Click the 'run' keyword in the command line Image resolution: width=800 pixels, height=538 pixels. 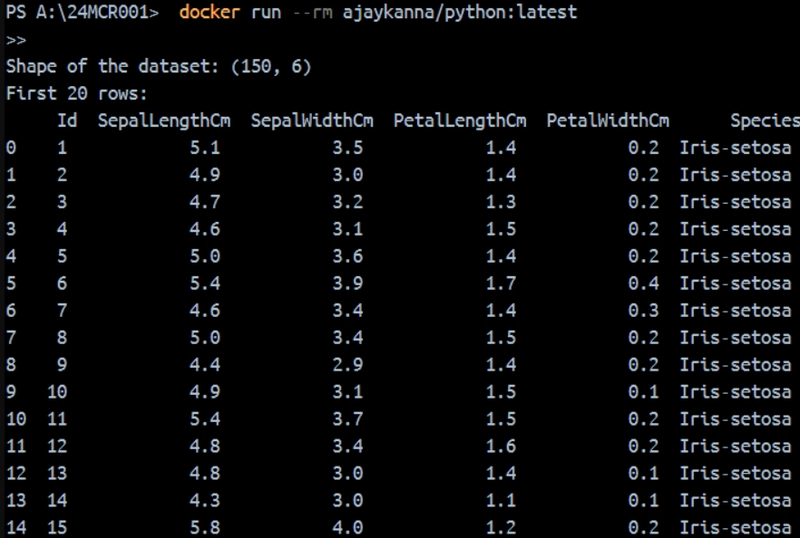coord(266,13)
